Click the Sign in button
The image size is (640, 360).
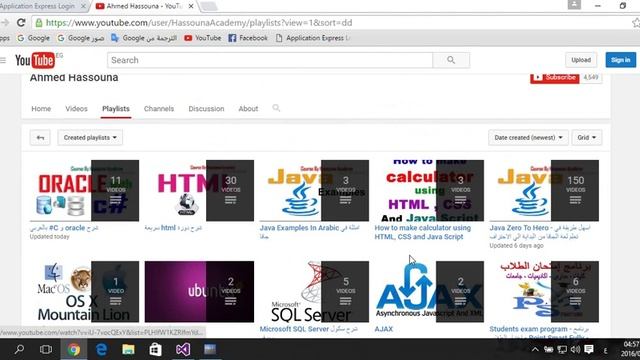pyautogui.click(x=620, y=60)
